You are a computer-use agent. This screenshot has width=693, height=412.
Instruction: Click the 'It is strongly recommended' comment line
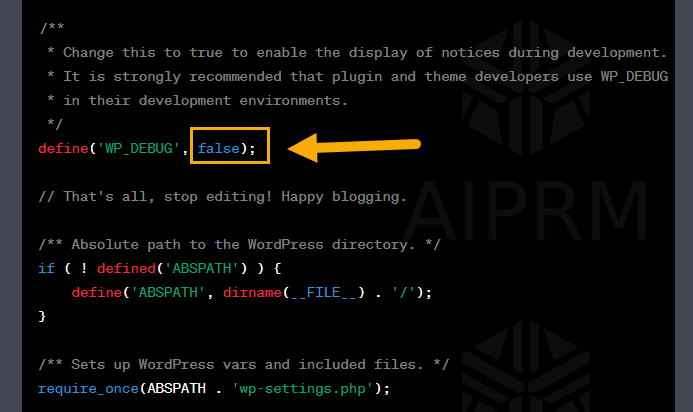point(358,76)
